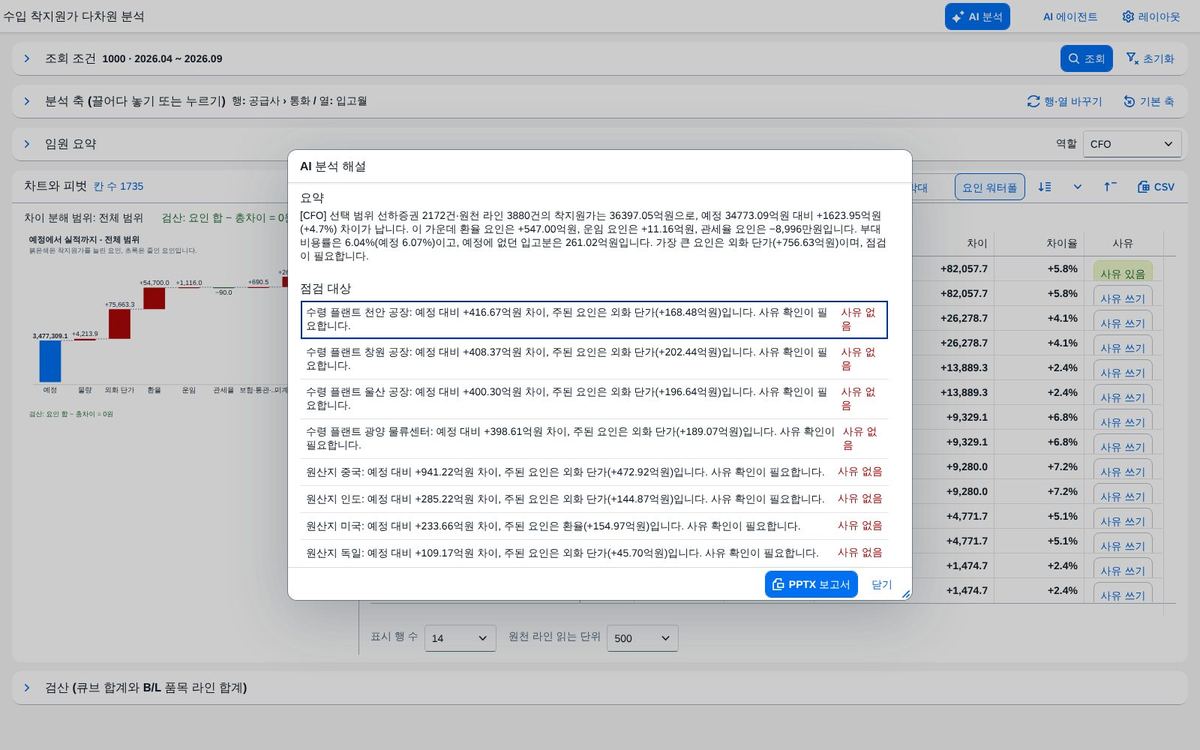The height and width of the screenshot is (750, 1200).
Task: Select the 수령 플랜트 창원 공장 check item
Action: (x=594, y=359)
